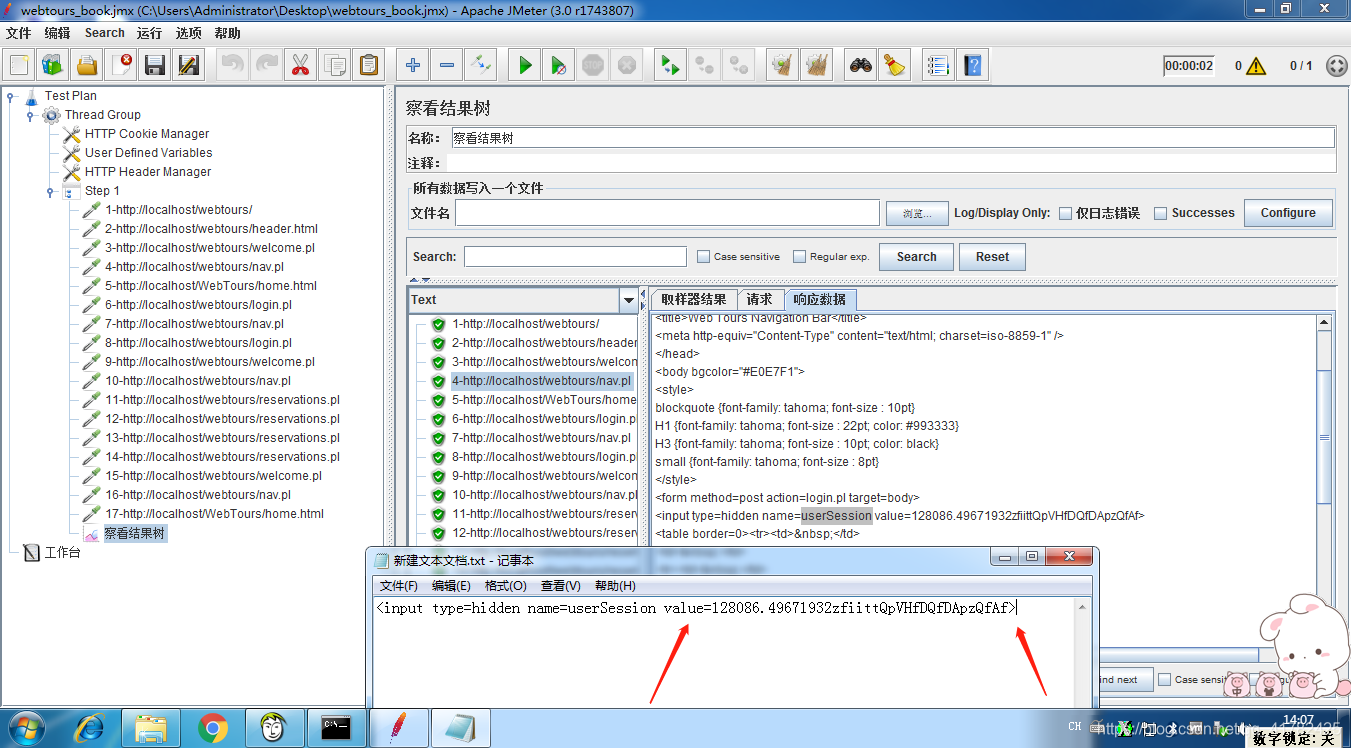1351x748 pixels.
Task: Toggle the 仅日志错误 checkbox
Action: [x=1065, y=213]
